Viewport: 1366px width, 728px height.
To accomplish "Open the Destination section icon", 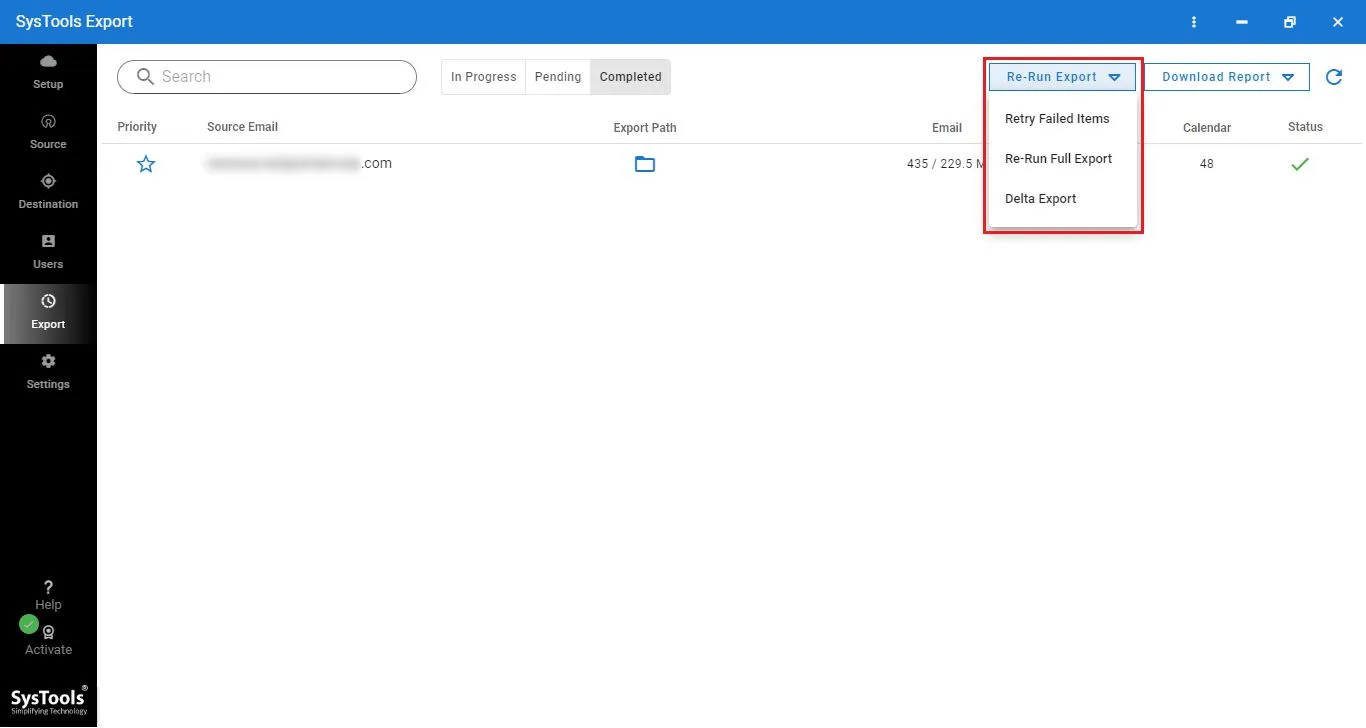I will 48,182.
